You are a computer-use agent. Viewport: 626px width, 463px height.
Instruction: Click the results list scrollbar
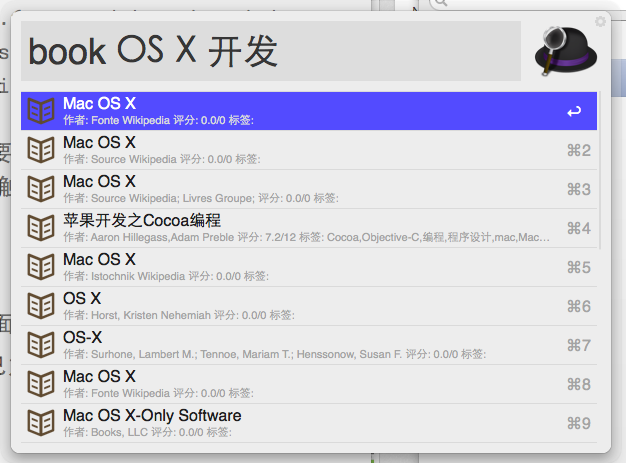599,170
